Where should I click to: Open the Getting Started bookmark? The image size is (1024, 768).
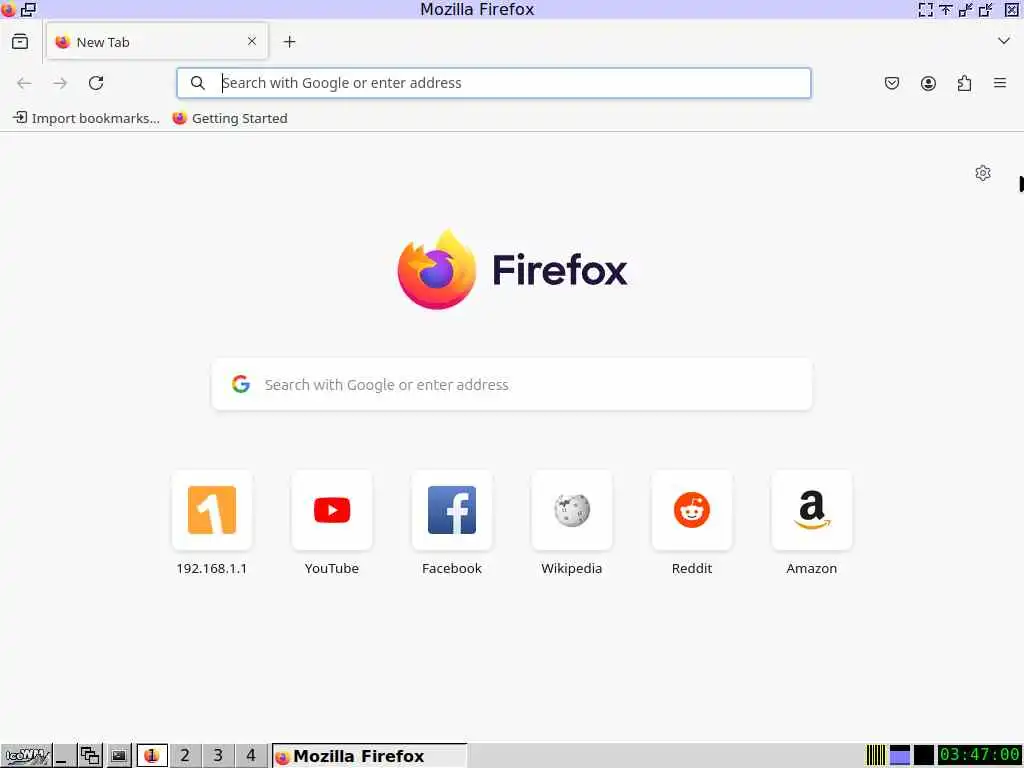pyautogui.click(x=230, y=118)
